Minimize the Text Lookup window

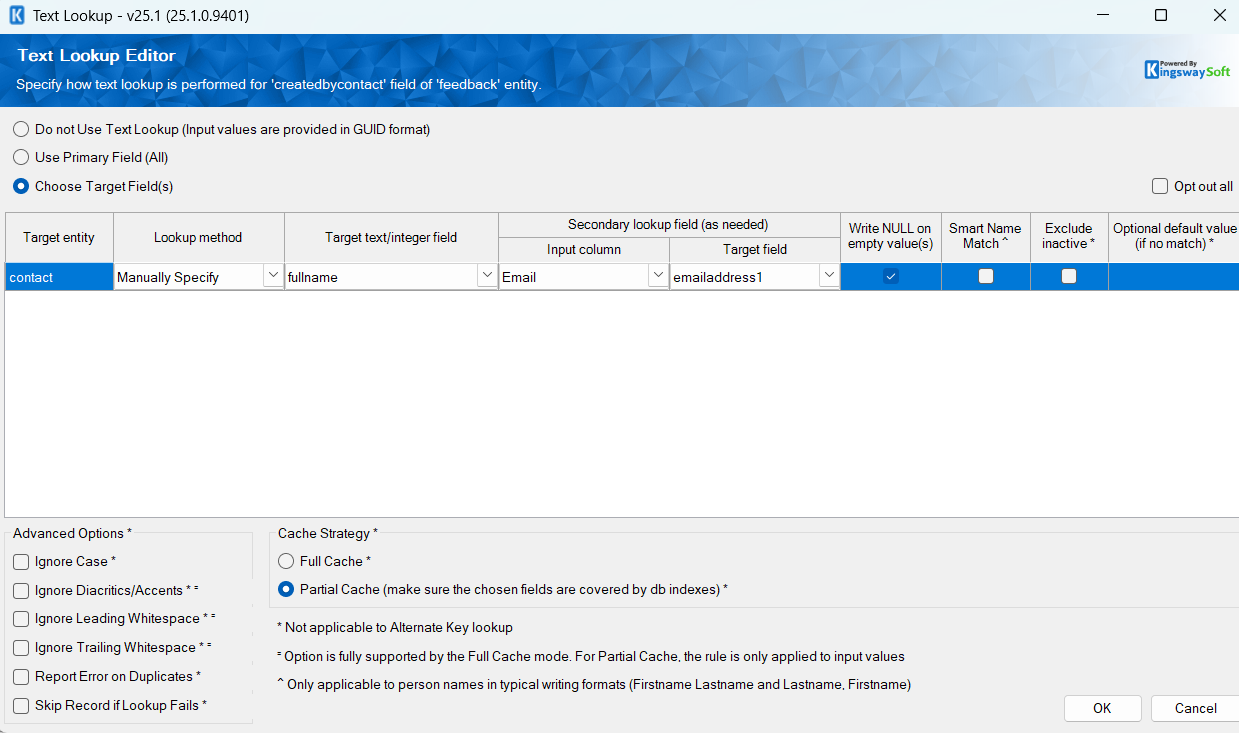point(1101,16)
